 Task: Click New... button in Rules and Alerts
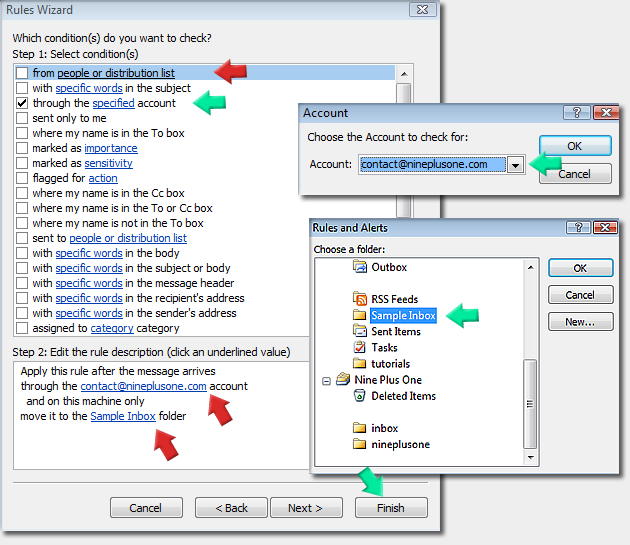pos(580,322)
